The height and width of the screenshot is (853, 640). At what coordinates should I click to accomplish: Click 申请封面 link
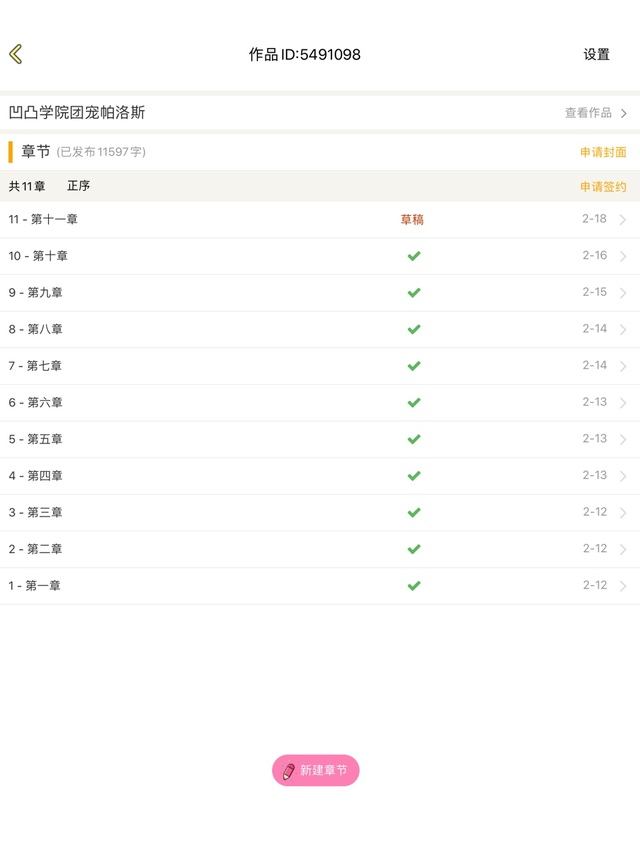(603, 152)
